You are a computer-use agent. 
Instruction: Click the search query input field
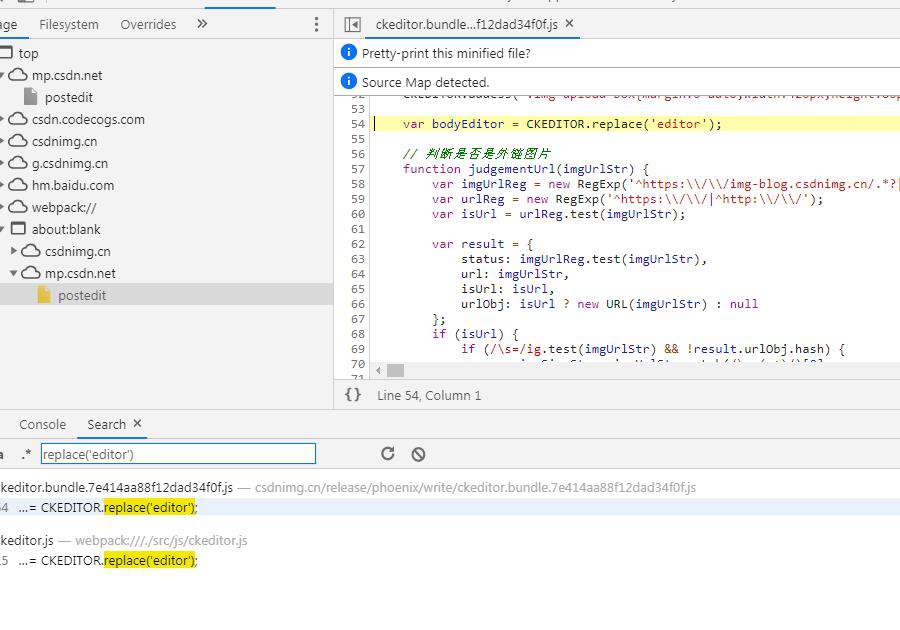[178, 454]
